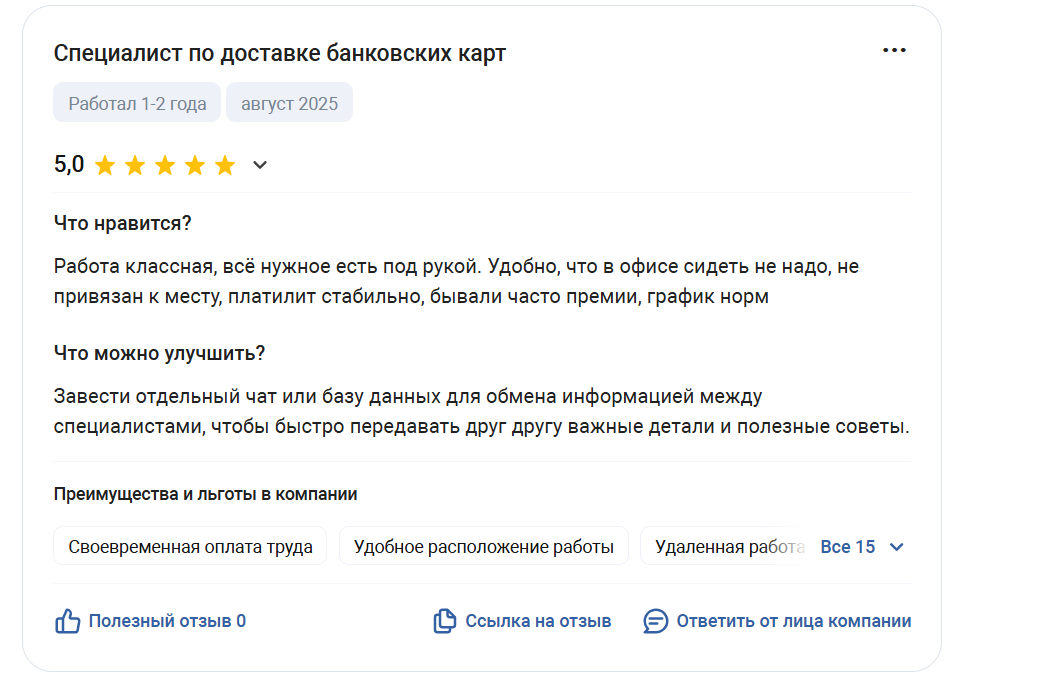1045x680 pixels.
Task: Open the three-dots review options menu
Action: (x=894, y=51)
